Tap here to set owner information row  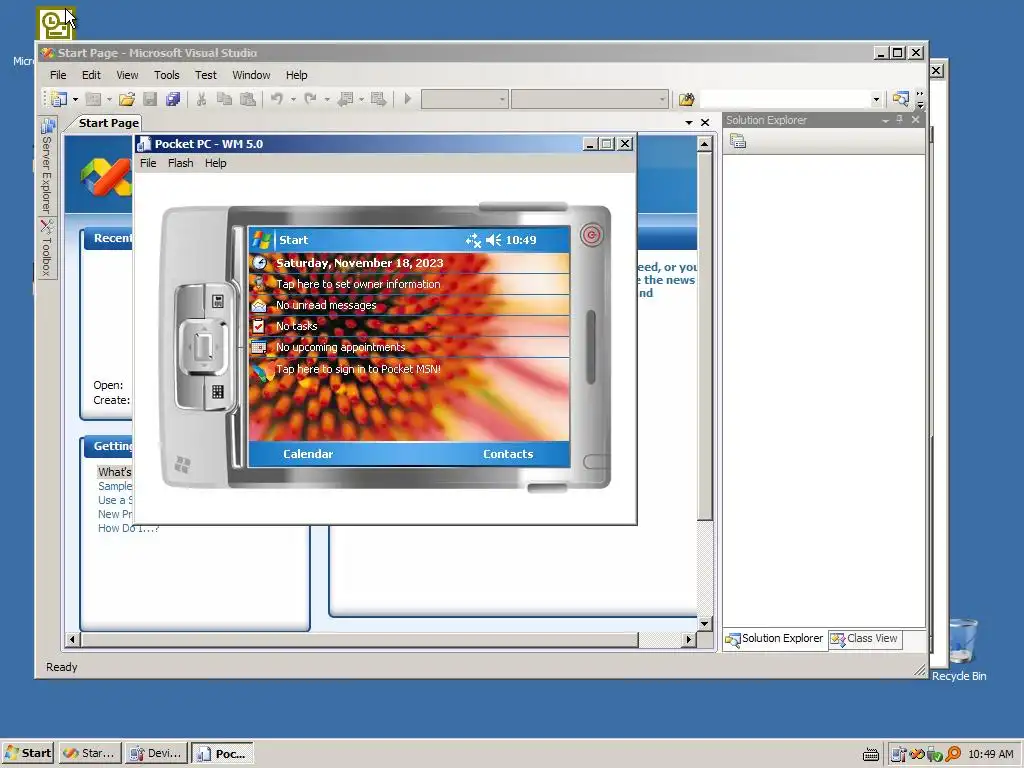tap(409, 284)
